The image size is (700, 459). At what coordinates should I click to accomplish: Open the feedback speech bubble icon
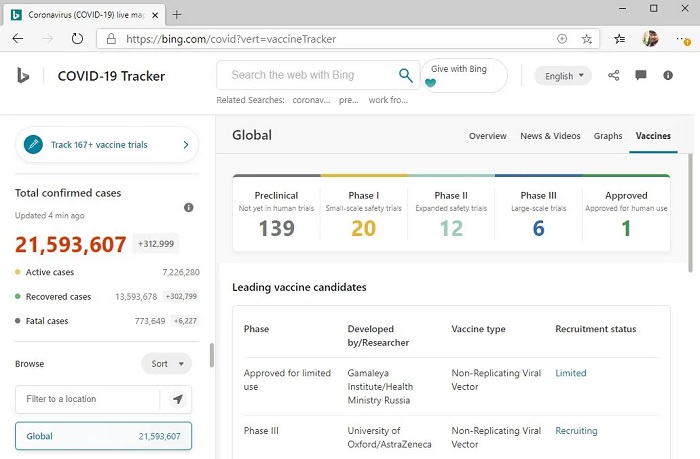[641, 76]
